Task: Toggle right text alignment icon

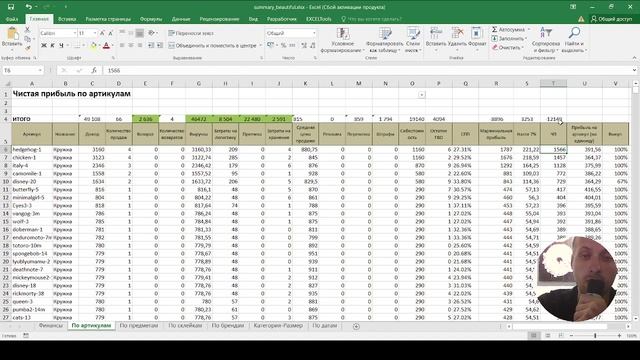Action: [x=140, y=45]
